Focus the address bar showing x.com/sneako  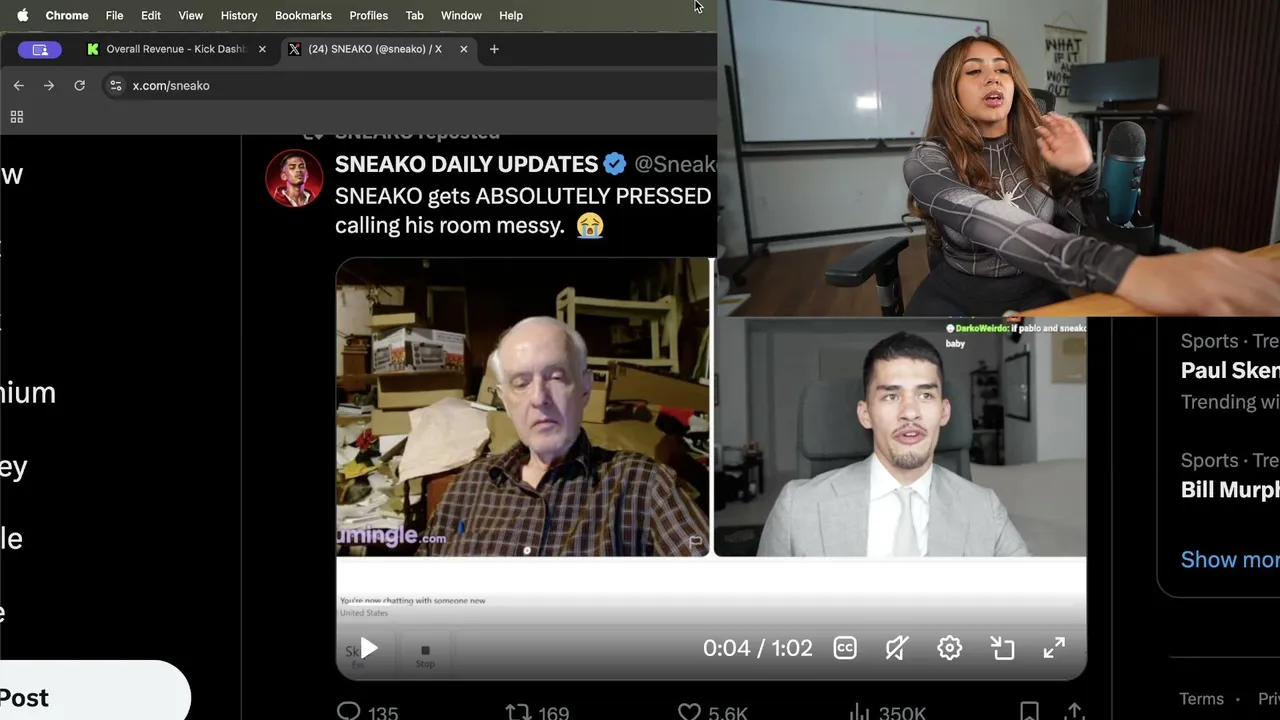[x=410, y=86]
